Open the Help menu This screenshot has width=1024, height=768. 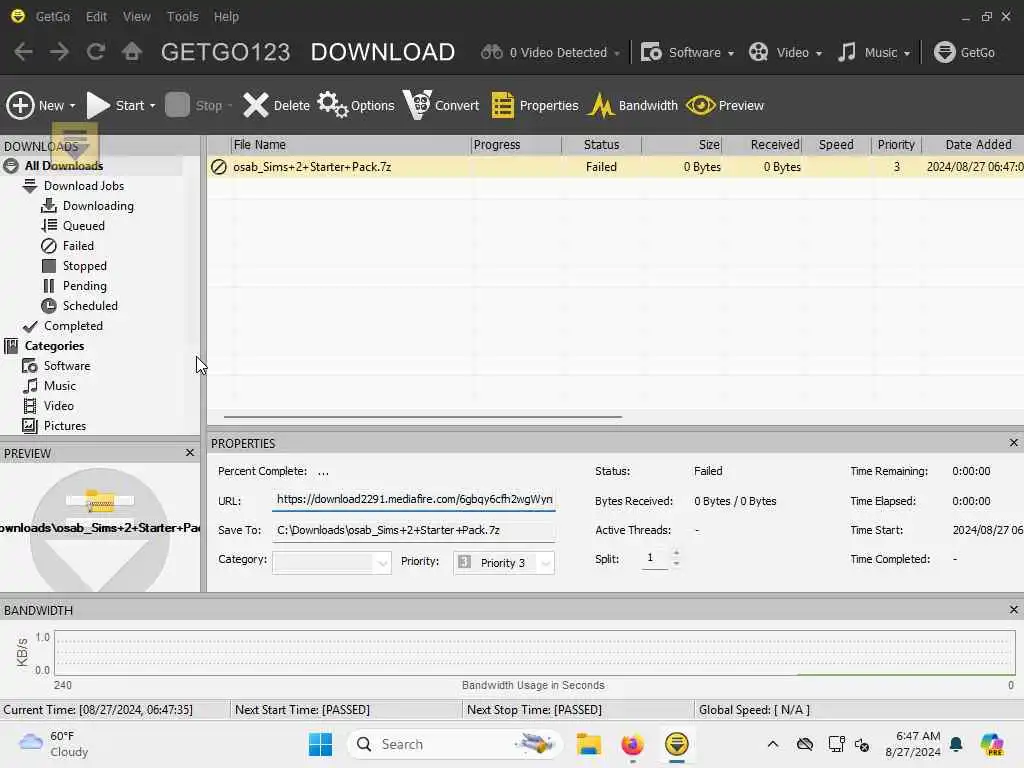[226, 16]
